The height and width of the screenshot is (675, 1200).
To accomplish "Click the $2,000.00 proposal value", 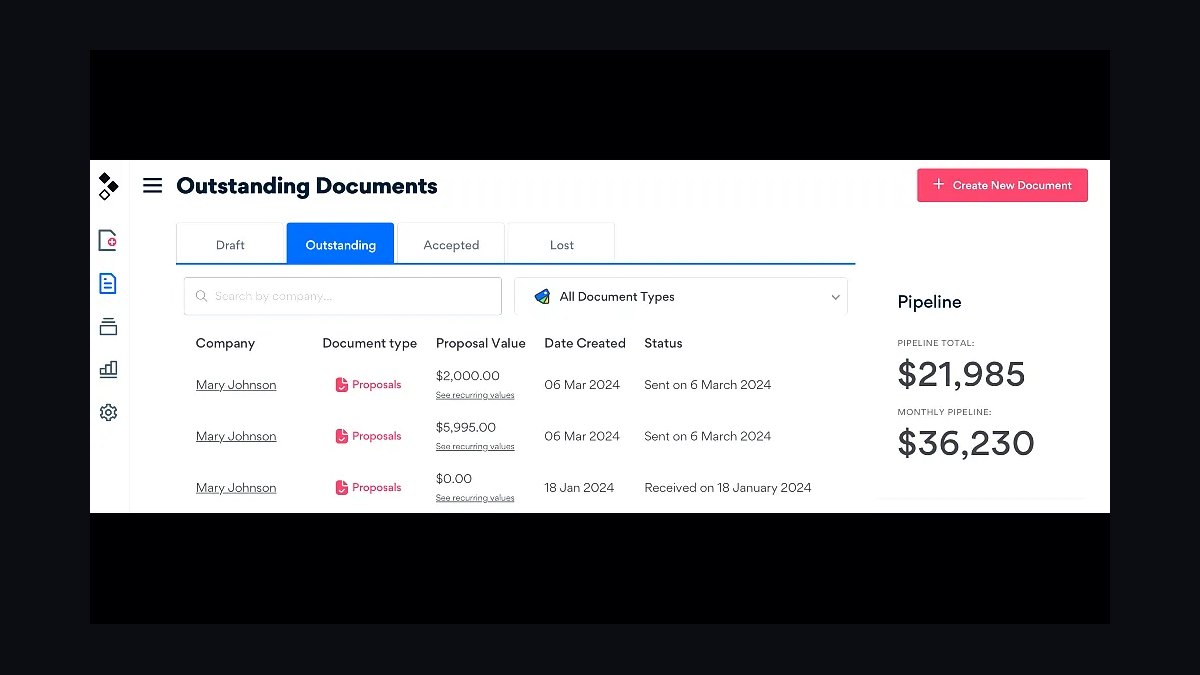I will (468, 376).
